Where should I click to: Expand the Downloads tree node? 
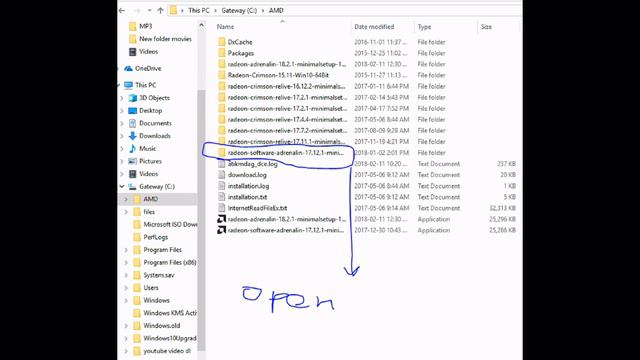tap(122, 136)
